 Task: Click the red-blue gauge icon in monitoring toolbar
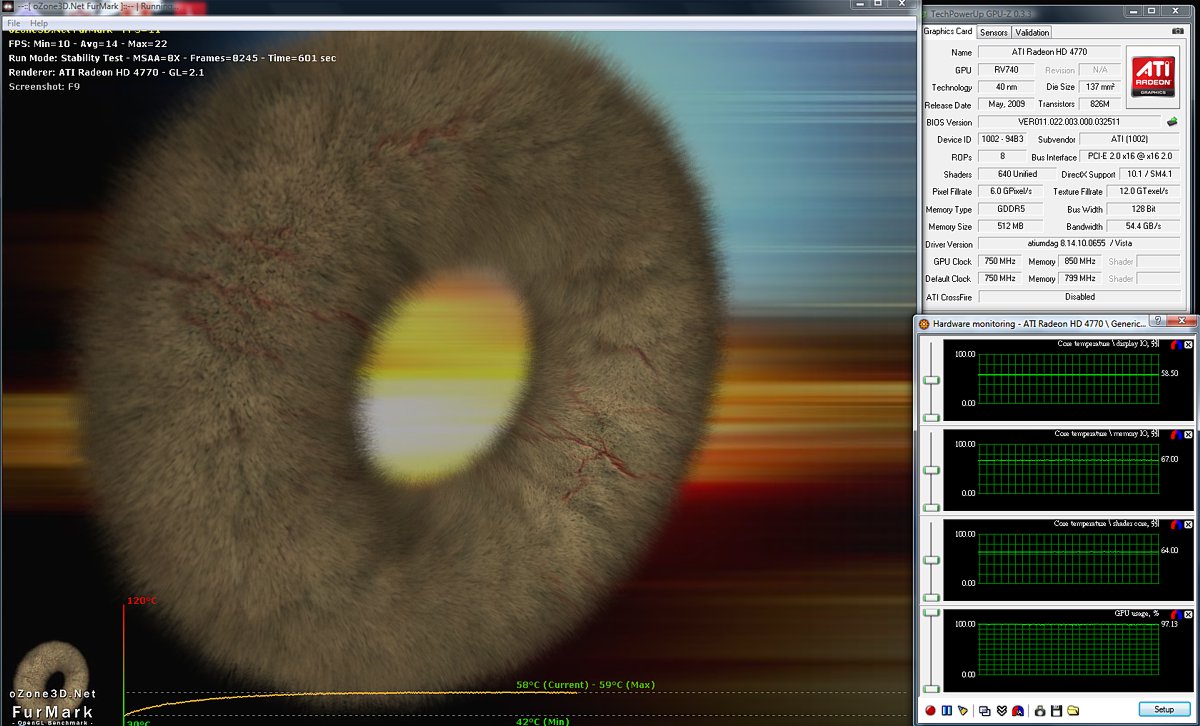(1017, 710)
